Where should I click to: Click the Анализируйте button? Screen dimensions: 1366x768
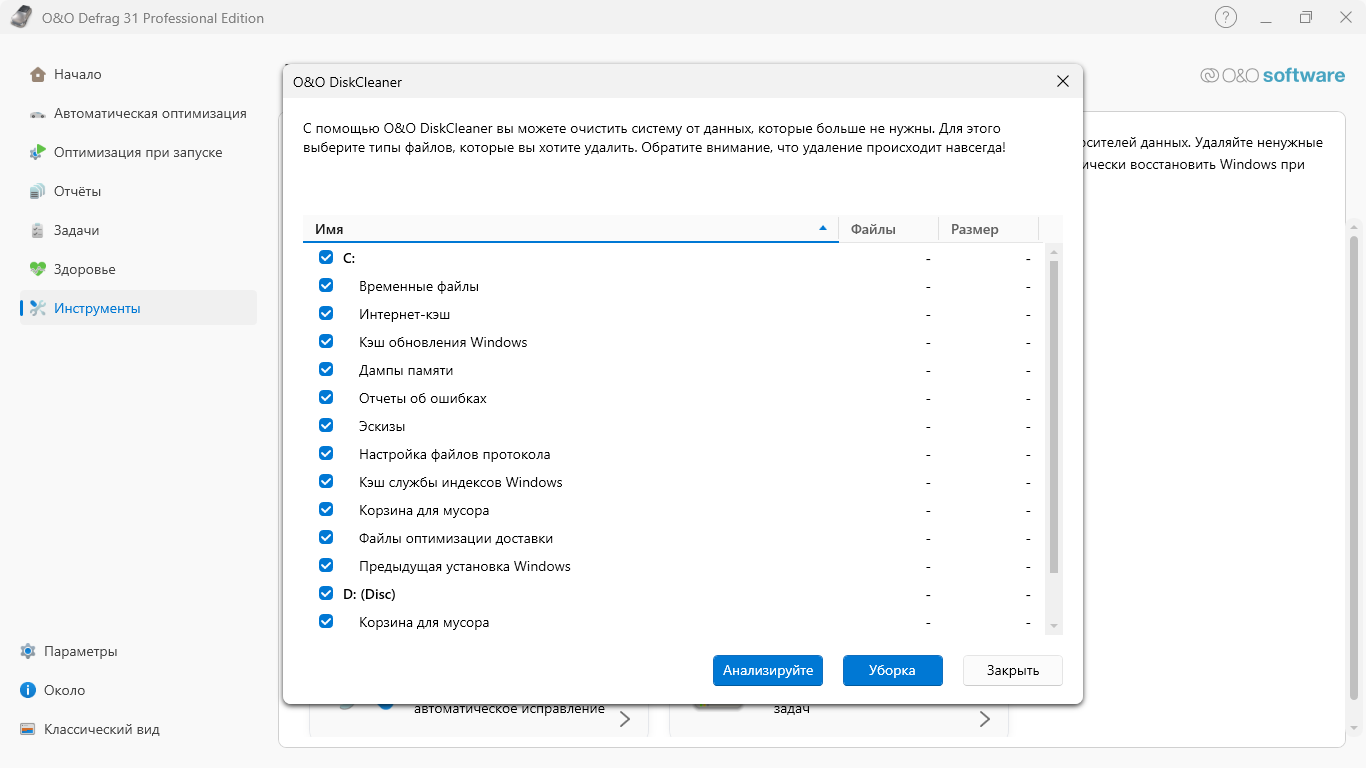[768, 670]
